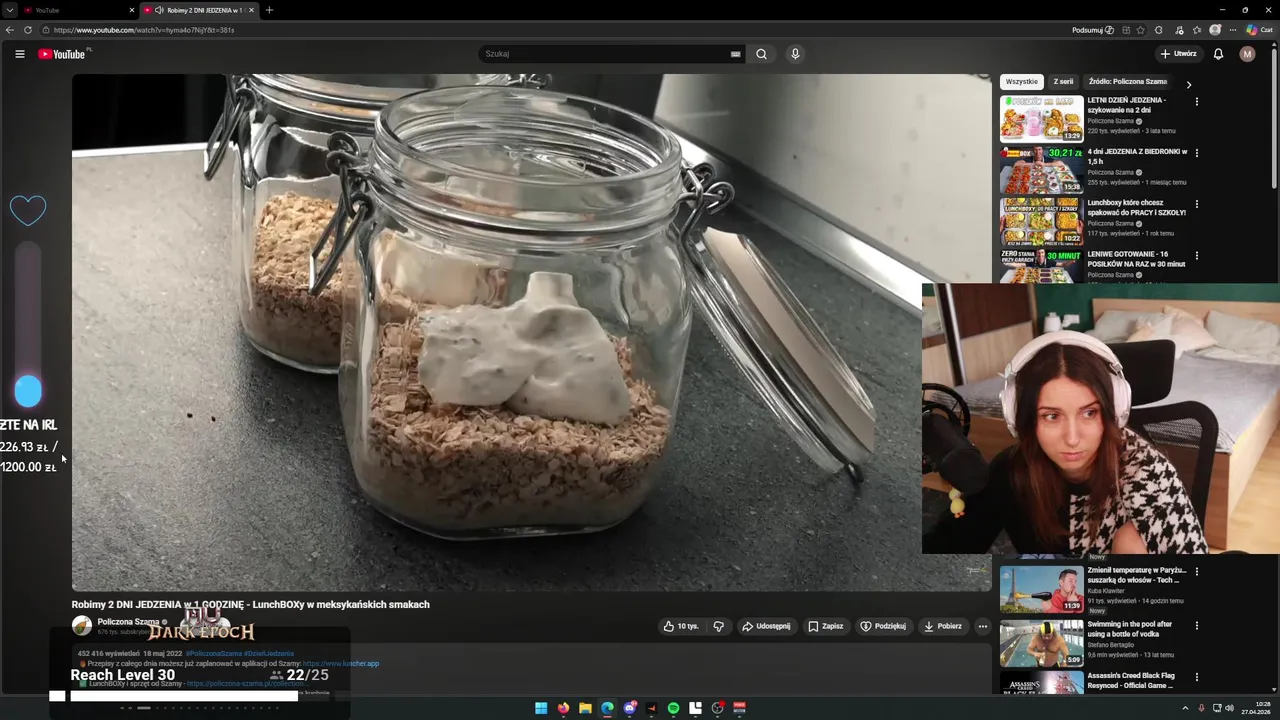Click Podsumuj in the address bar

(1093, 30)
